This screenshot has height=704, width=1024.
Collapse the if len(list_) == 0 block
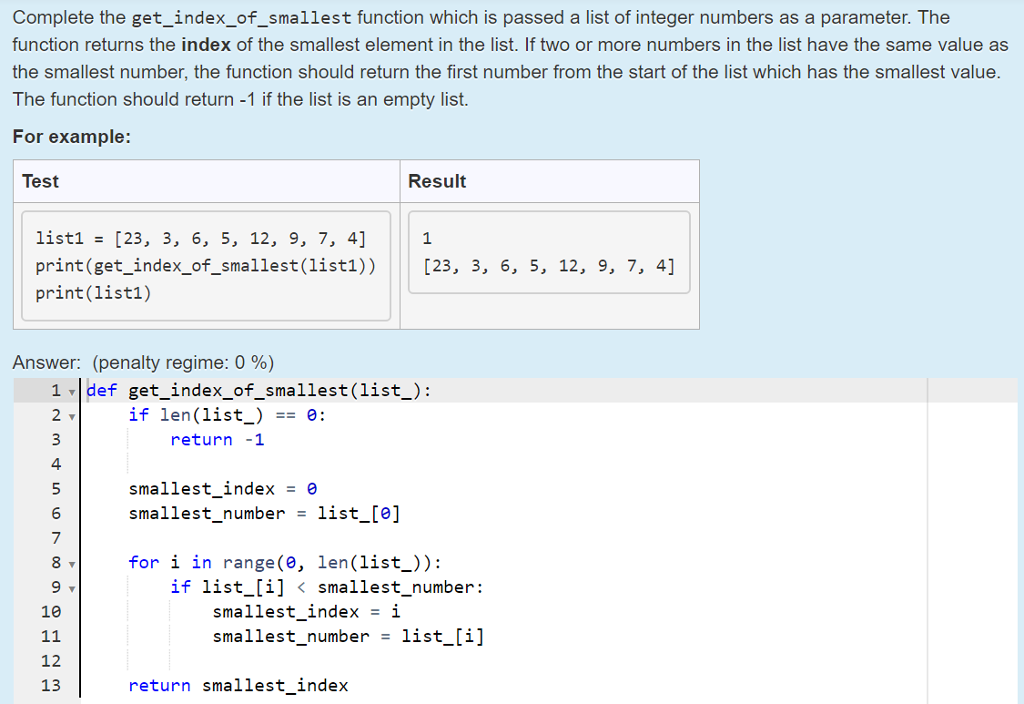(x=70, y=415)
